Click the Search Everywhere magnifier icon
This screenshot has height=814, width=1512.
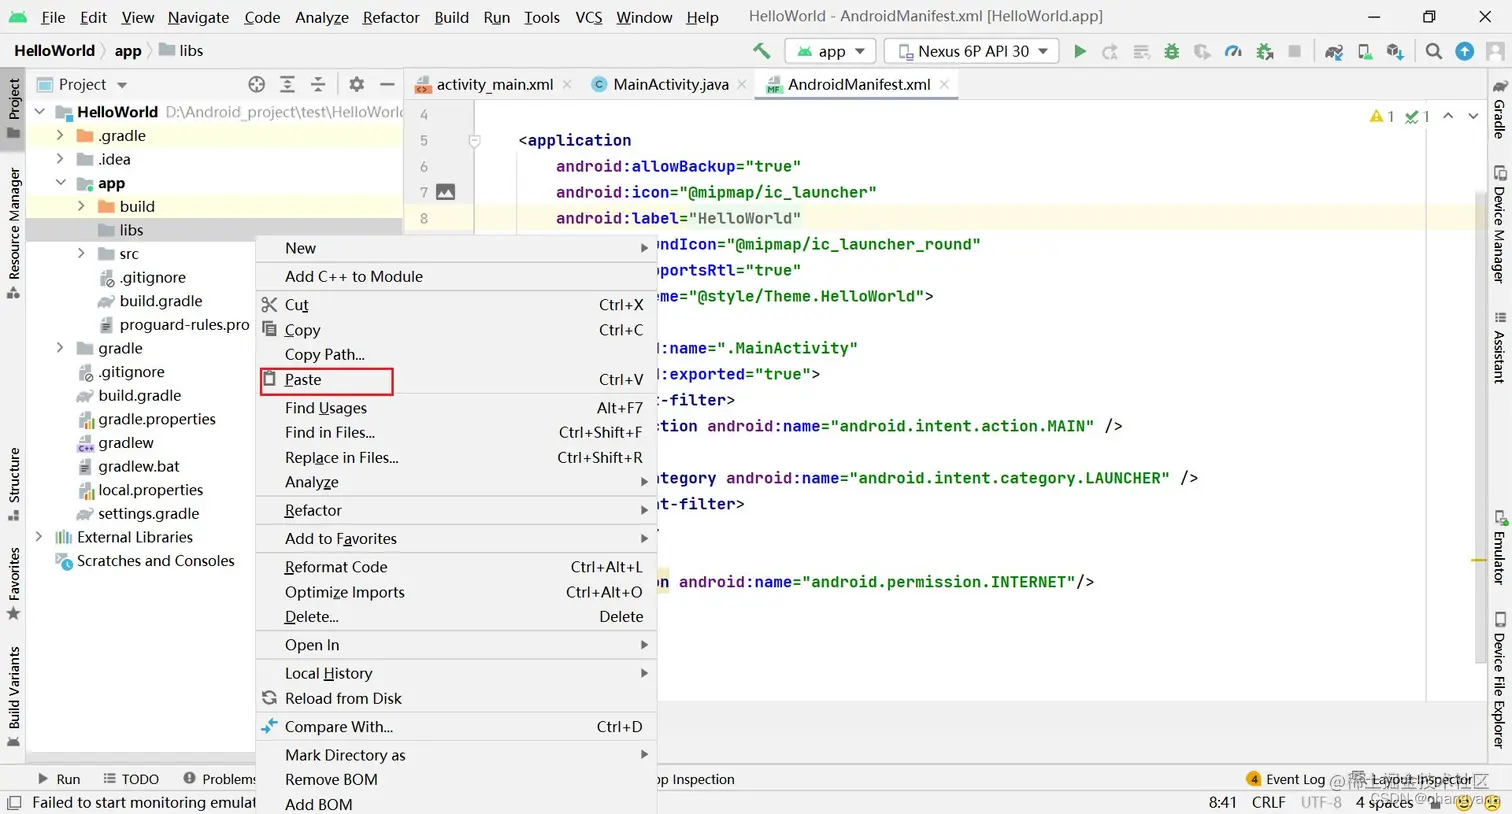(1434, 51)
